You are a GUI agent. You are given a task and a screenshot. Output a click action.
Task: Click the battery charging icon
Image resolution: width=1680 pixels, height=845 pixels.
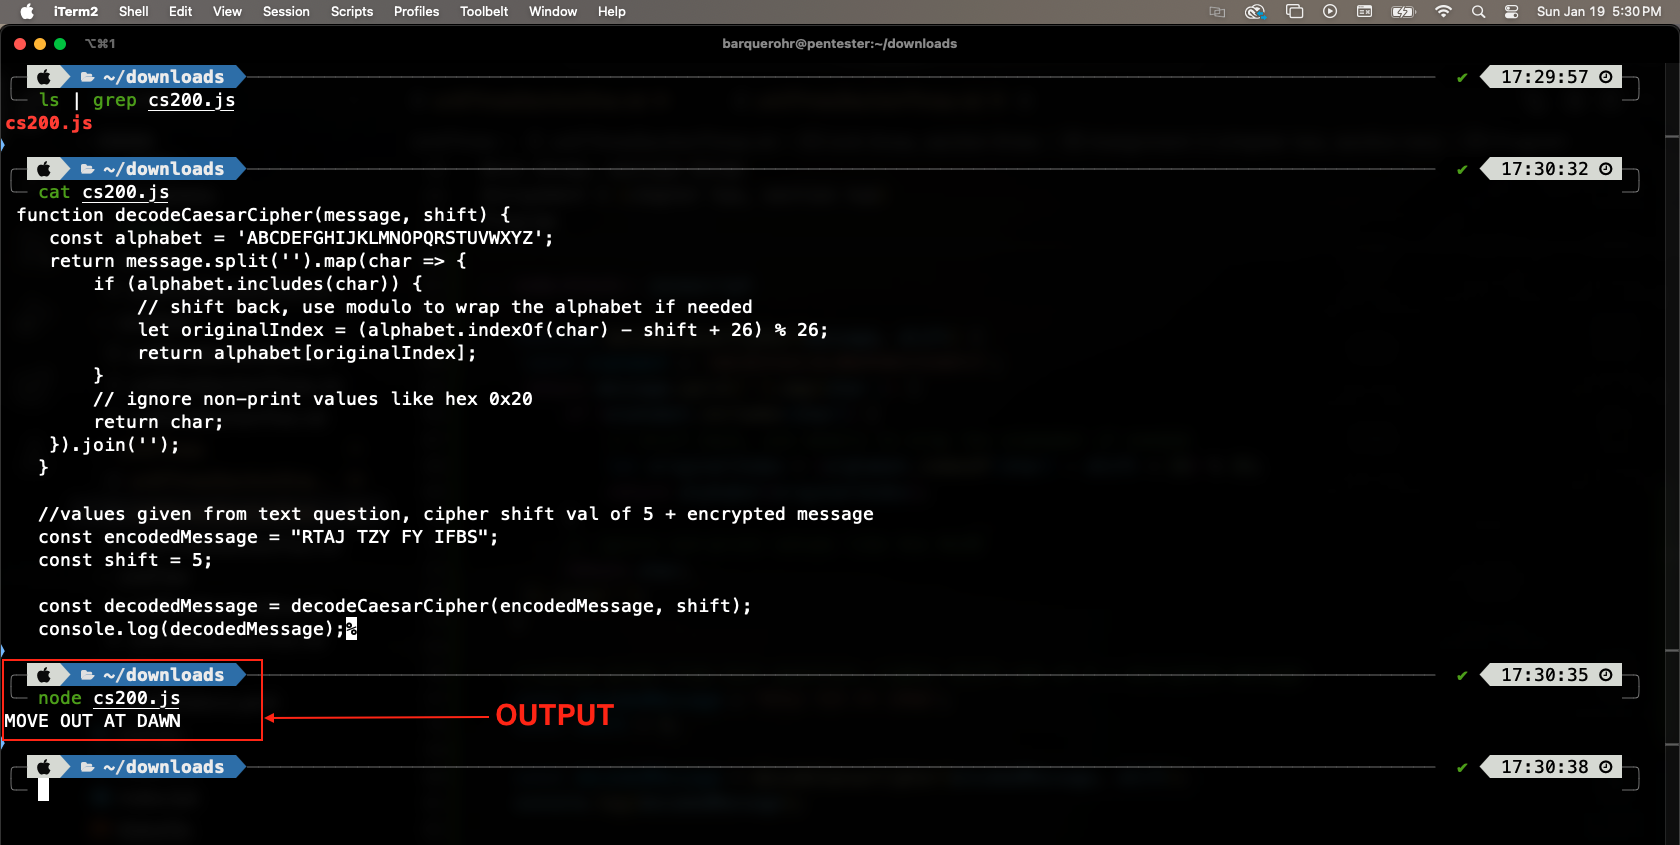[x=1404, y=11]
